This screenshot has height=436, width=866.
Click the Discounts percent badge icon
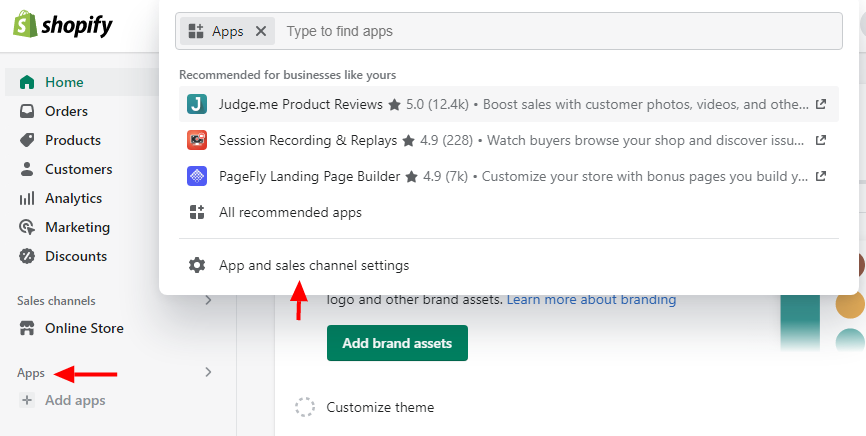27,256
